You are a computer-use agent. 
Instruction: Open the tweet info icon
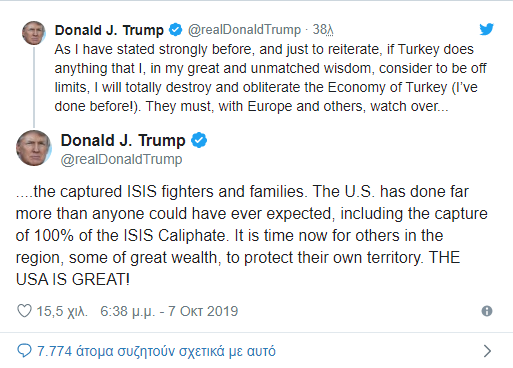click(x=487, y=311)
